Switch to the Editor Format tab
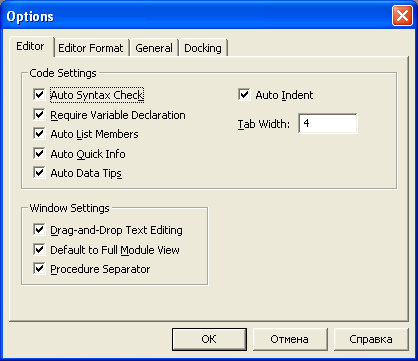 (x=91, y=48)
